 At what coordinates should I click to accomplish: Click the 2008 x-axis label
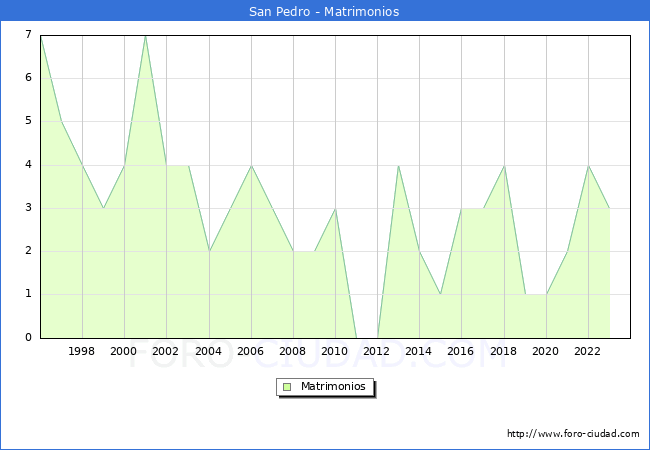point(292,351)
